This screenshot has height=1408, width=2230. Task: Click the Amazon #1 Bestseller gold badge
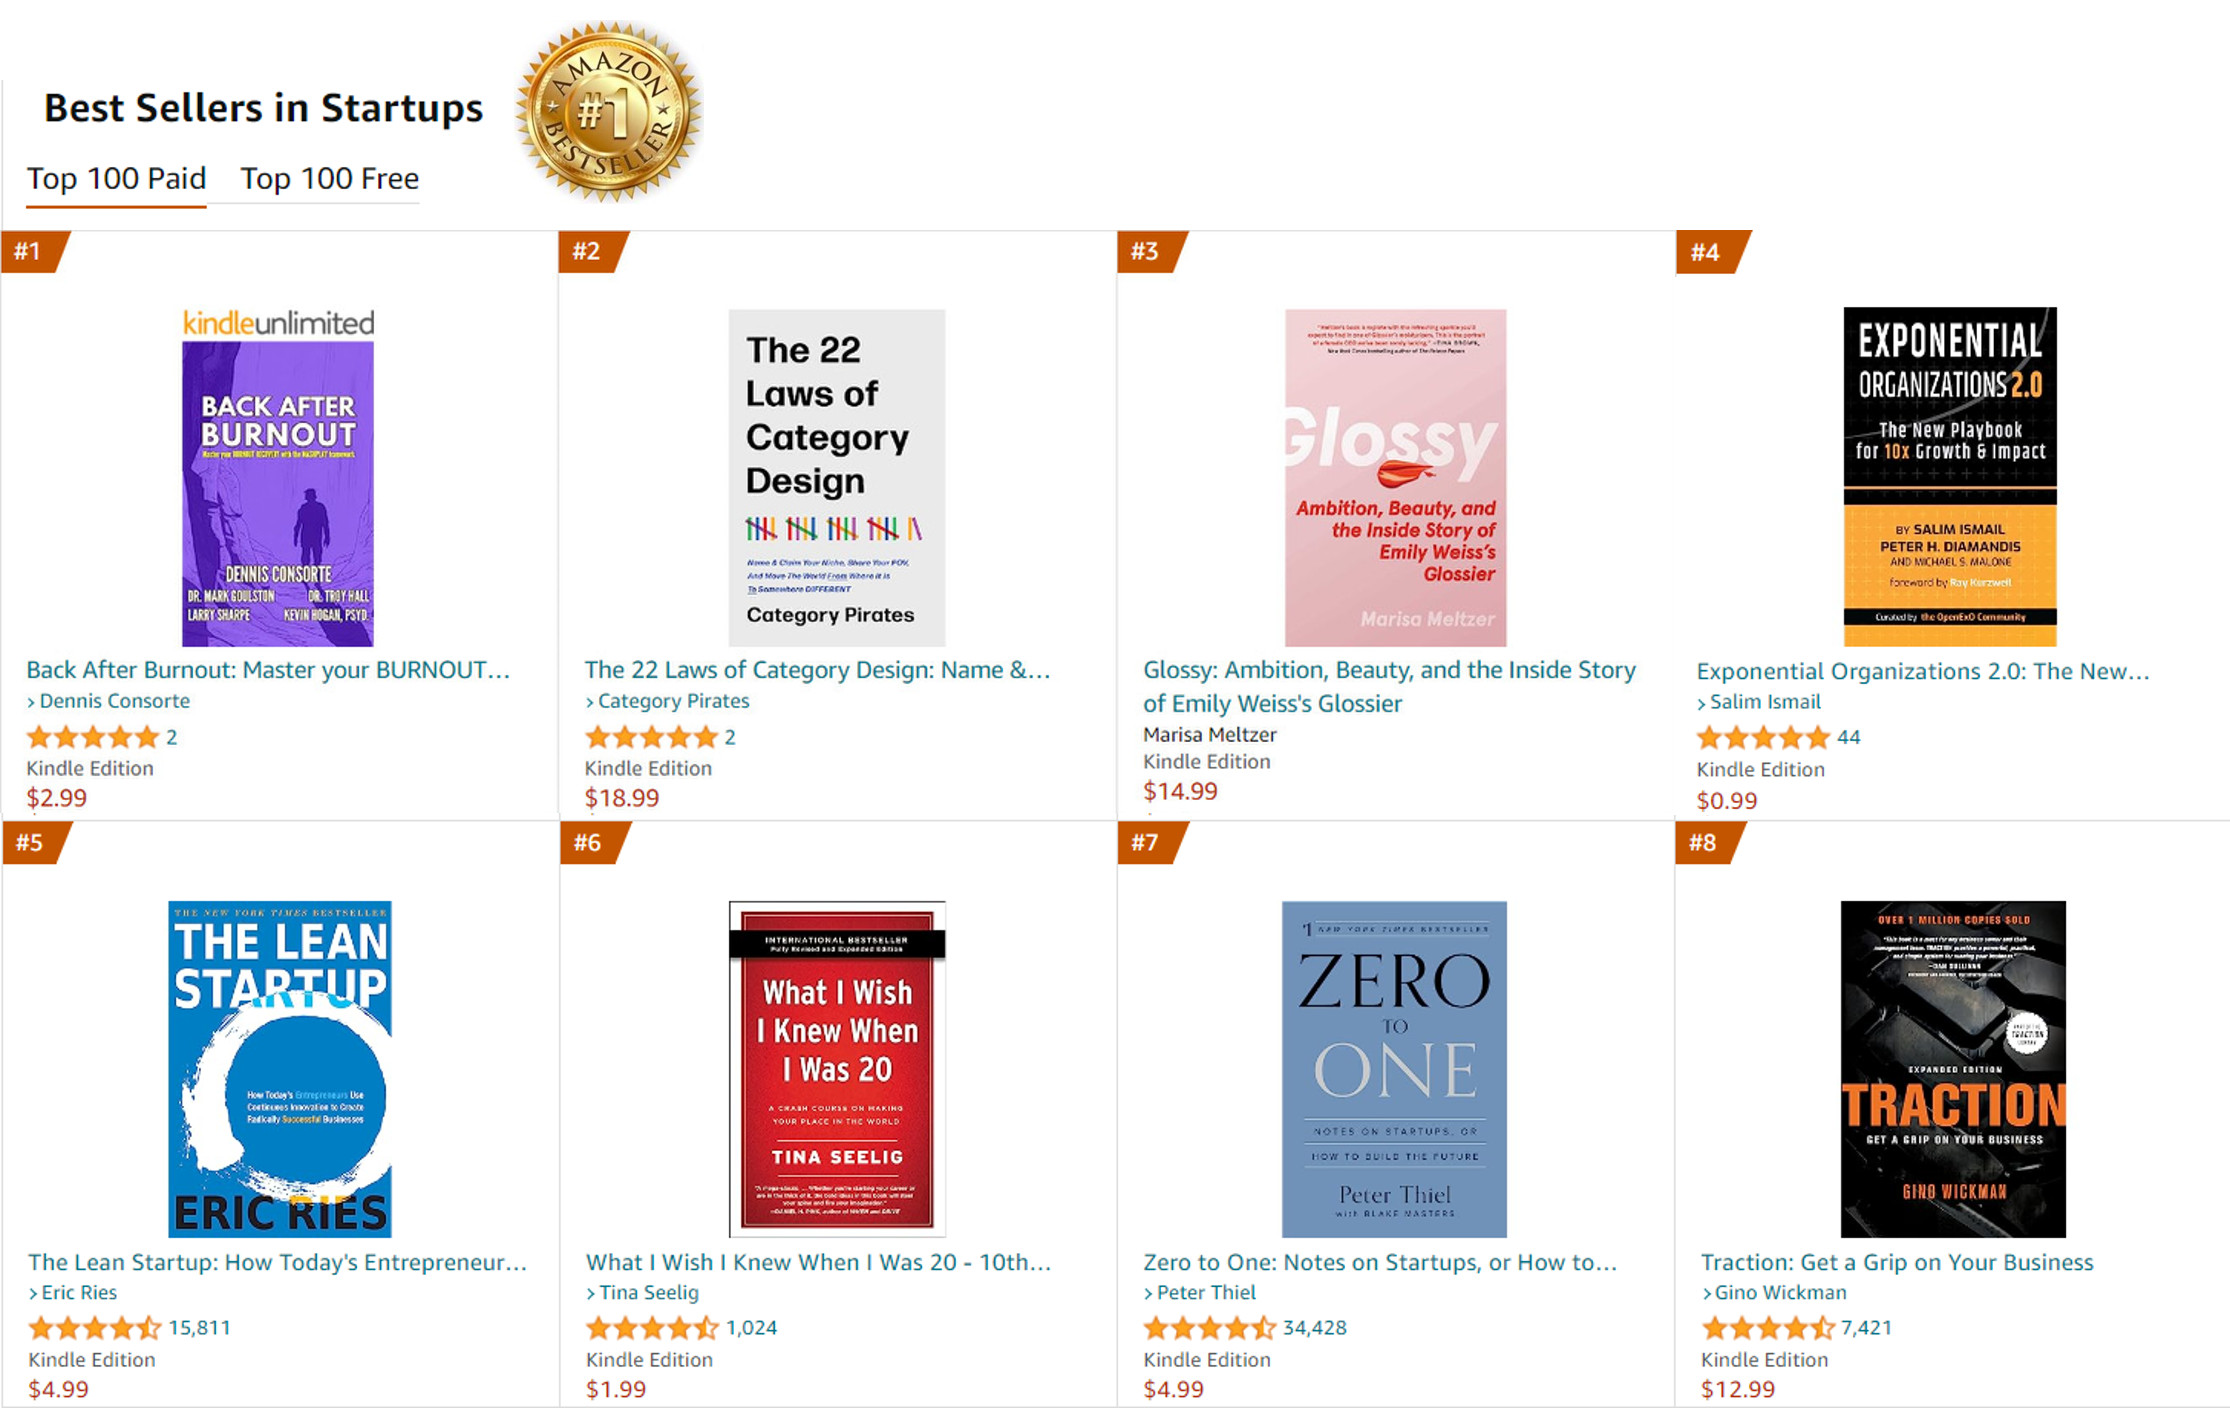pos(609,110)
